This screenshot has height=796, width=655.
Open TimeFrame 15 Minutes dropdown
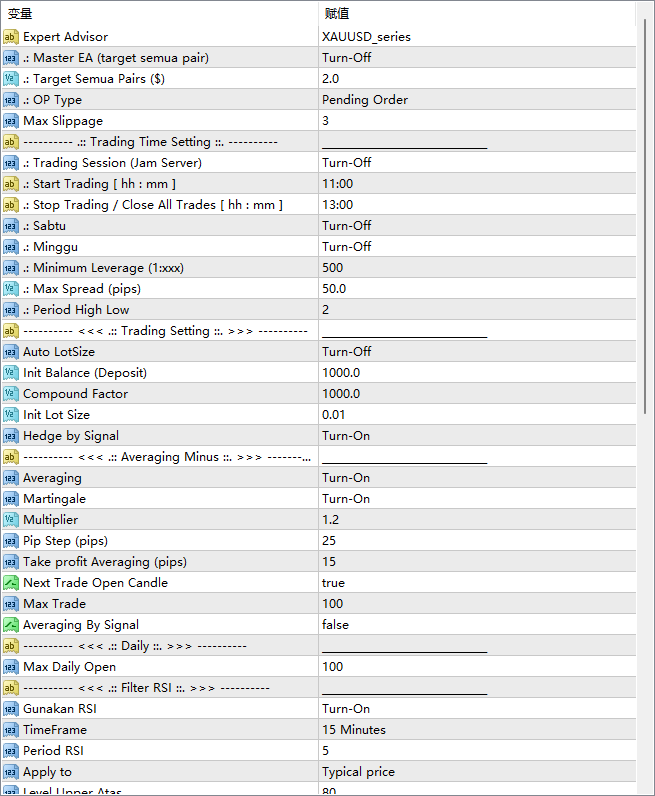tap(354, 730)
